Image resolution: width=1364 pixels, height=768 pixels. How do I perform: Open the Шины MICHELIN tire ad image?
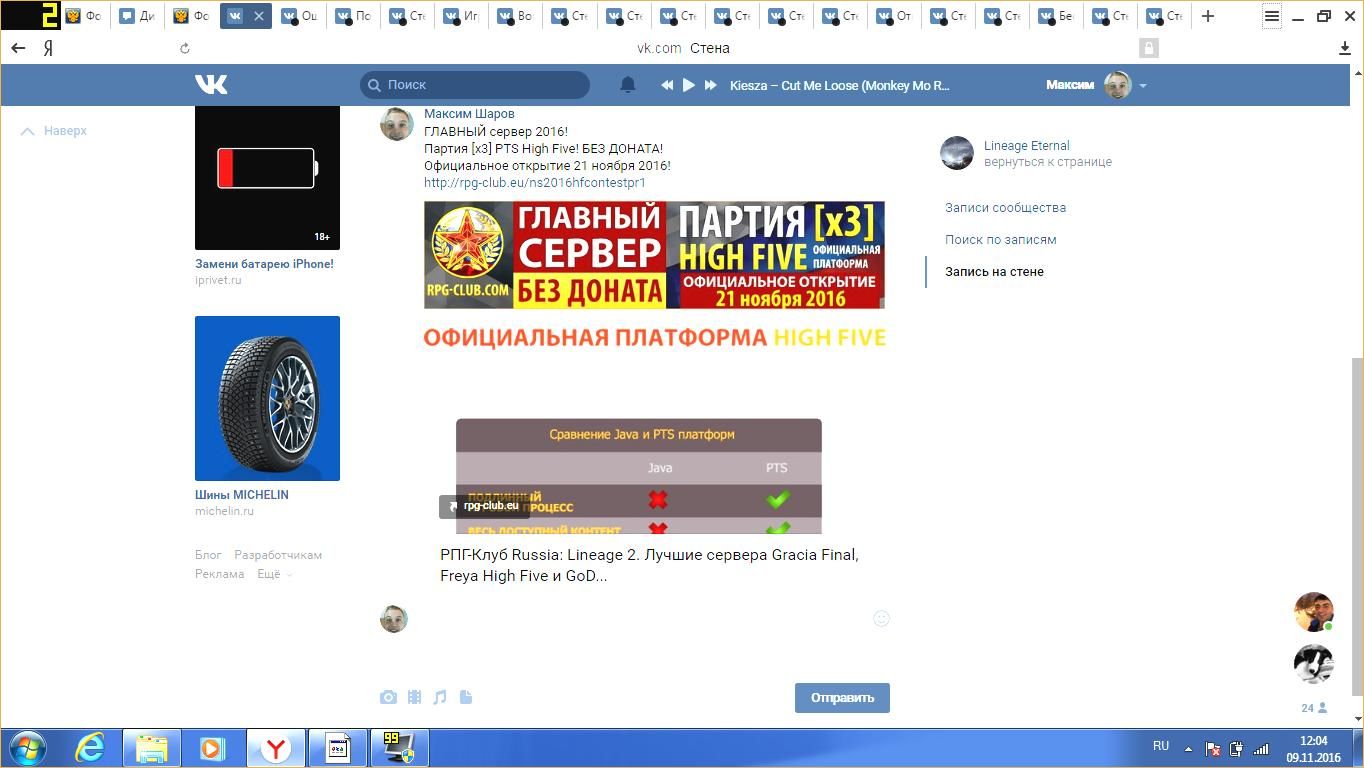point(267,398)
